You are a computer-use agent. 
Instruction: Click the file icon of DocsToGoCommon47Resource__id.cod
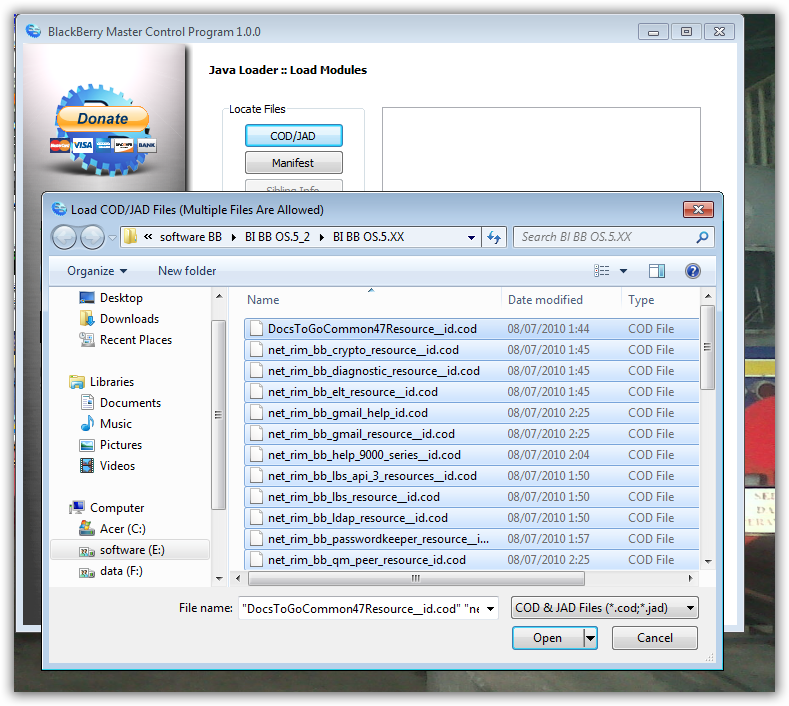257,329
